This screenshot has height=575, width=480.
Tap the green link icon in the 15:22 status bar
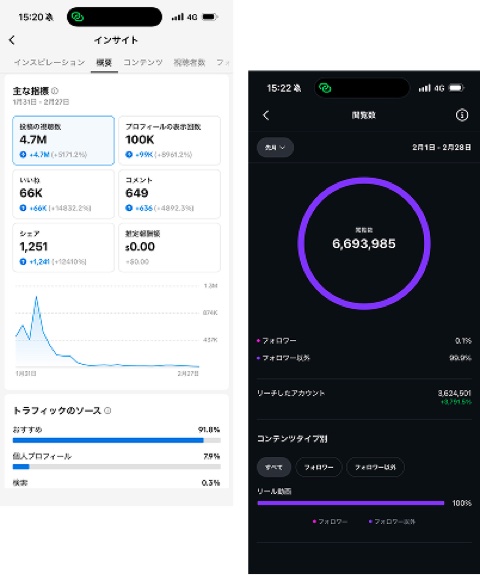[x=325, y=88]
